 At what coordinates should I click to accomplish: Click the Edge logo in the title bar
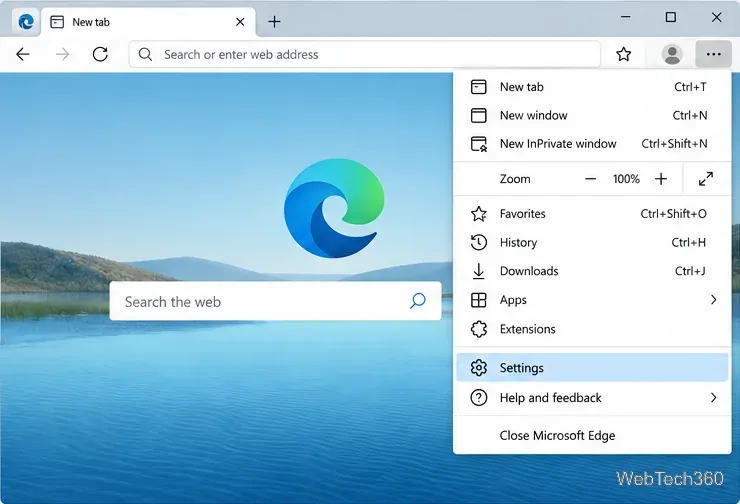click(x=25, y=22)
